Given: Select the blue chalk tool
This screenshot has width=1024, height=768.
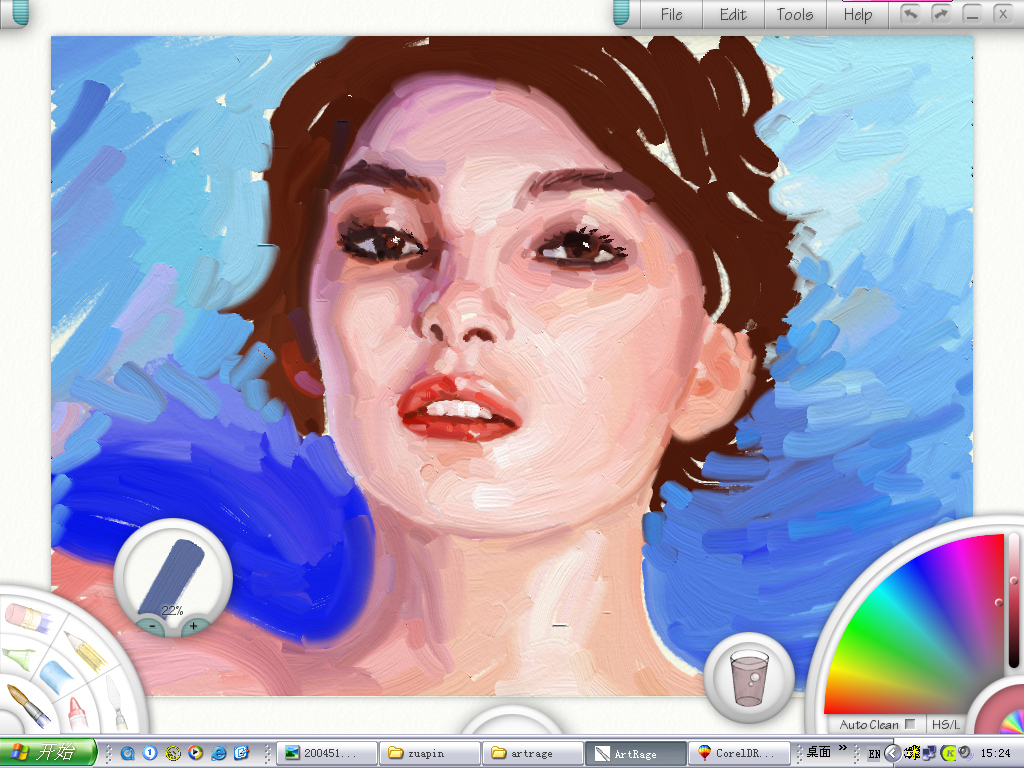Looking at the screenshot, I should point(56,677).
